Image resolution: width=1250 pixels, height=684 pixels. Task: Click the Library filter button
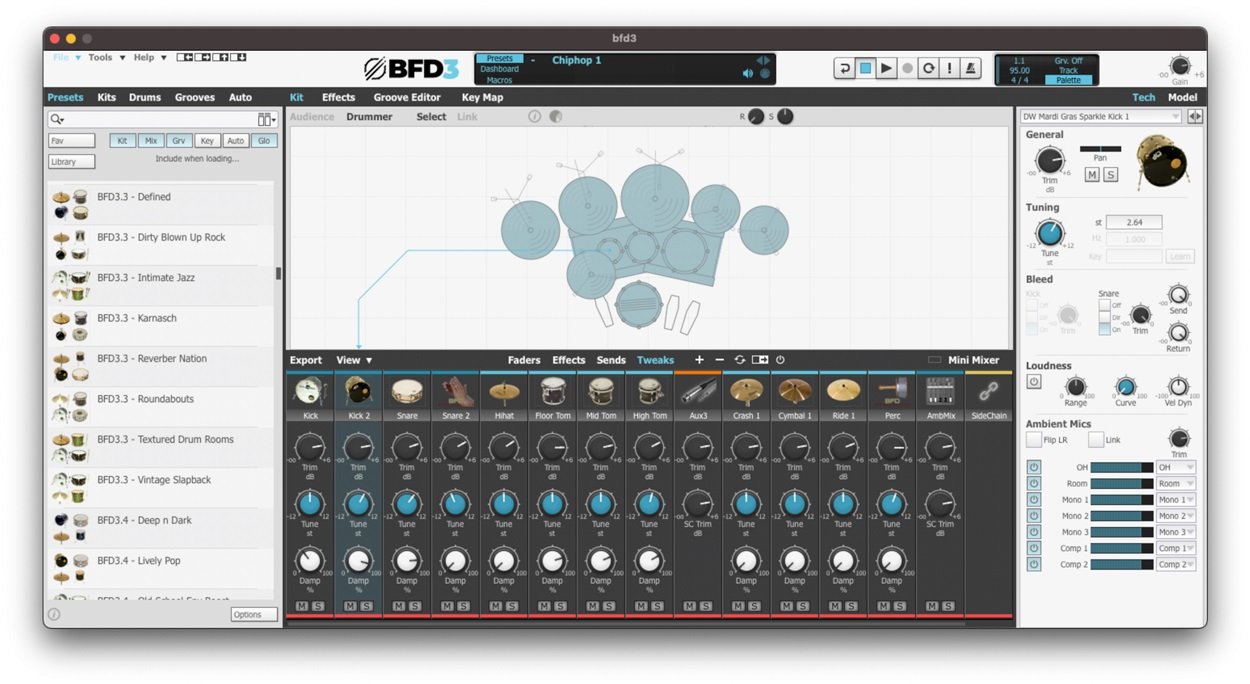click(x=72, y=161)
